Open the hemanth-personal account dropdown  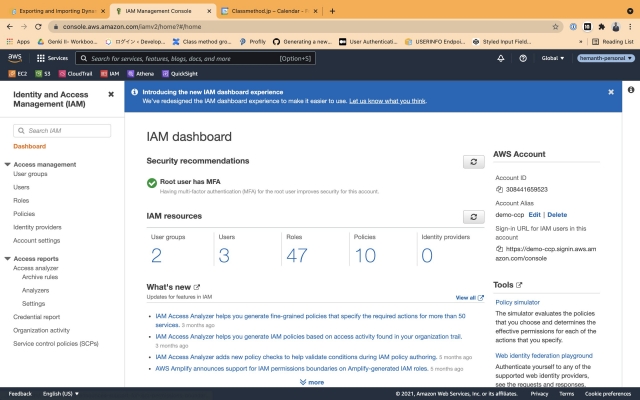click(606, 58)
